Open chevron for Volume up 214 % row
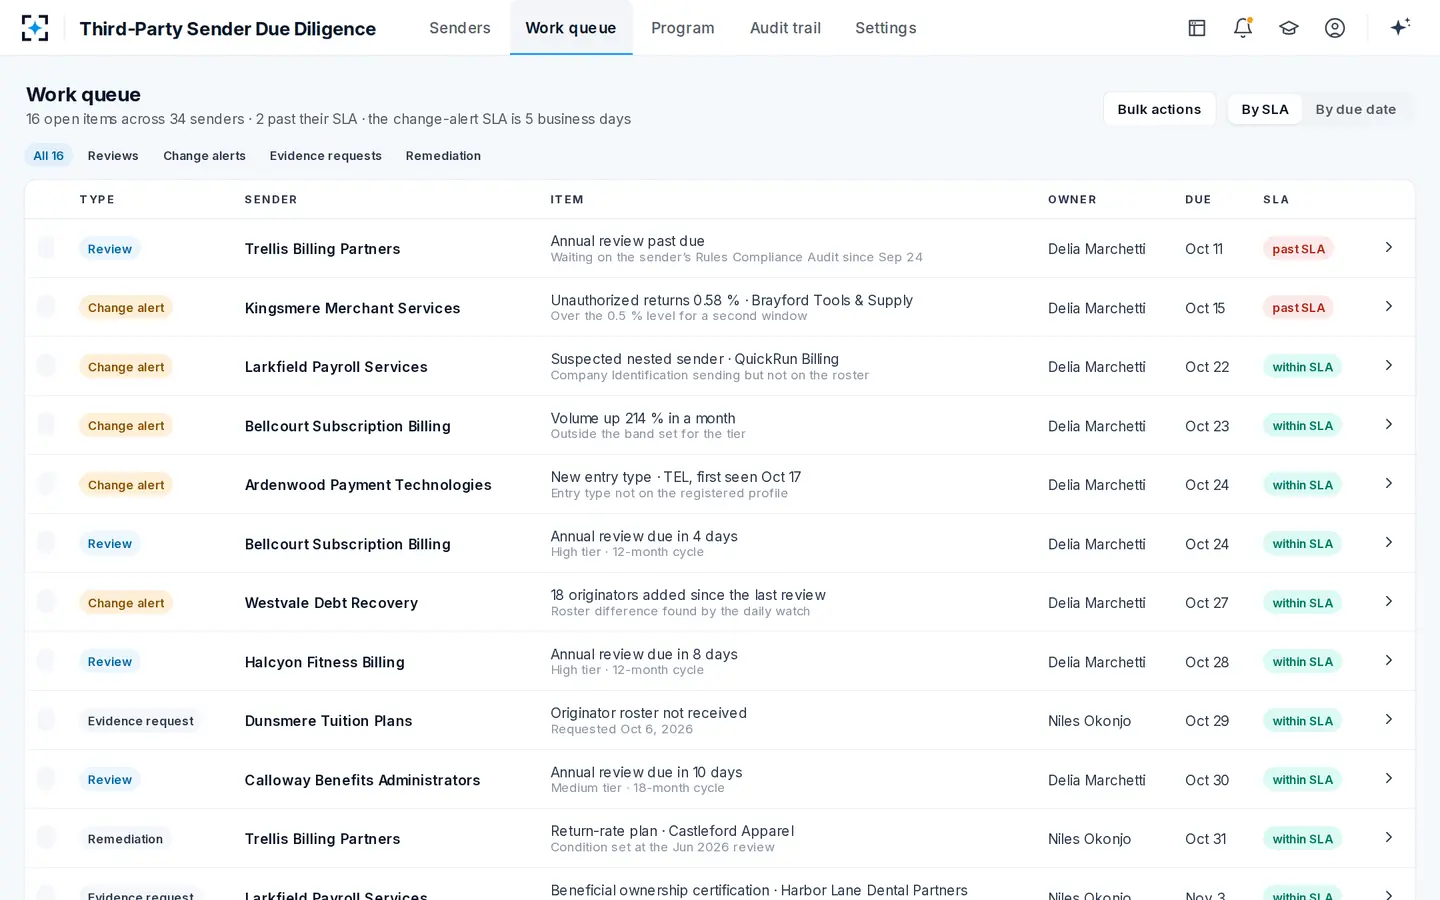This screenshot has height=900, width=1440. tap(1389, 424)
